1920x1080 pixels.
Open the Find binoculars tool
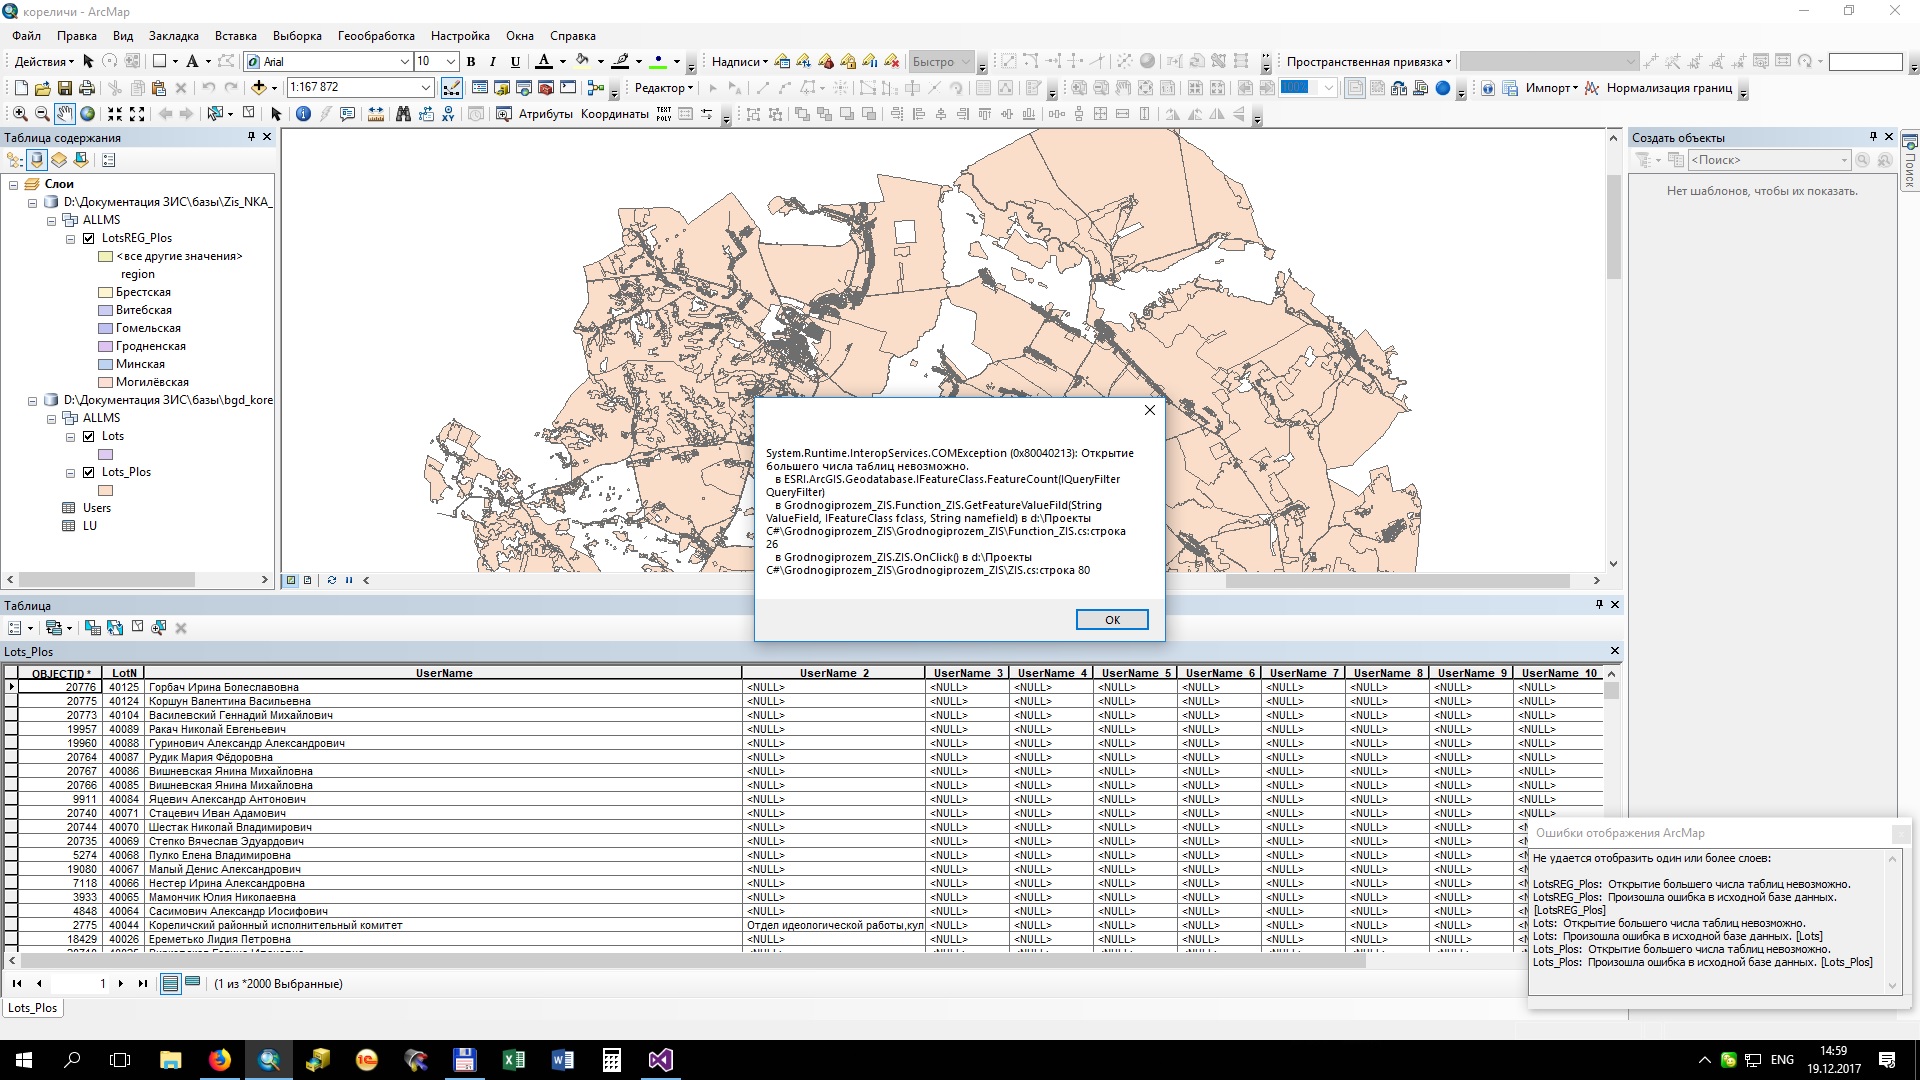[x=403, y=114]
